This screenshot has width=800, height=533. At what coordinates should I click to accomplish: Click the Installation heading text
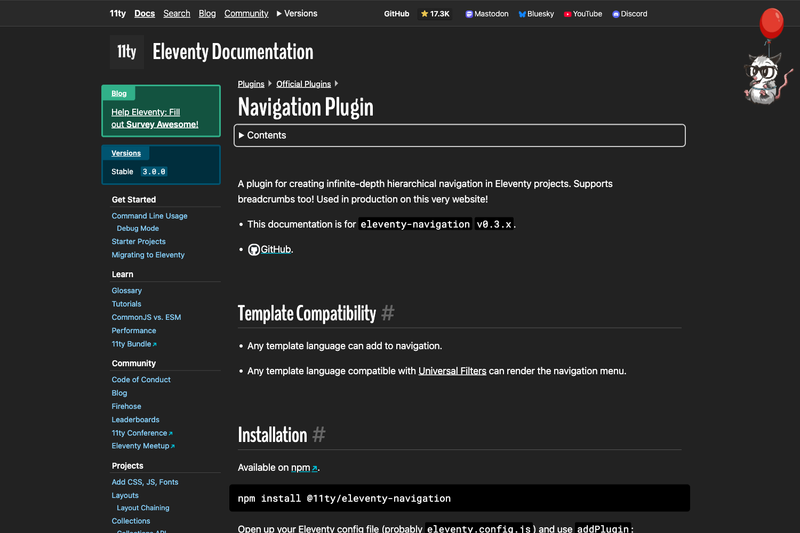[x=272, y=435]
